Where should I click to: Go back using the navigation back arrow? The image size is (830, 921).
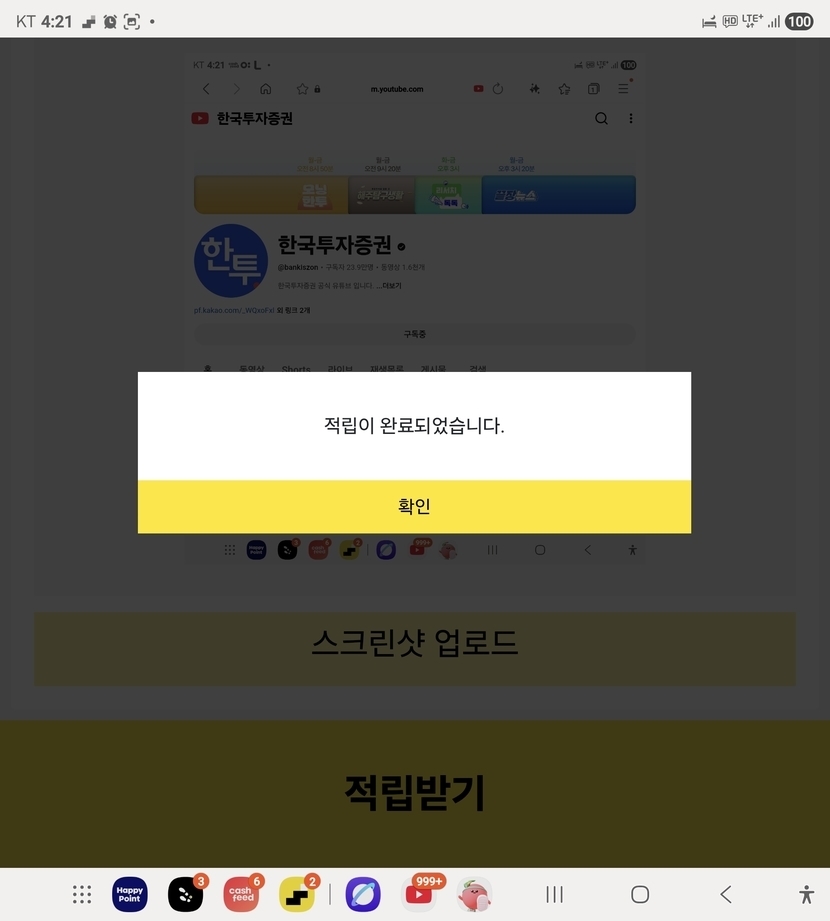point(726,895)
